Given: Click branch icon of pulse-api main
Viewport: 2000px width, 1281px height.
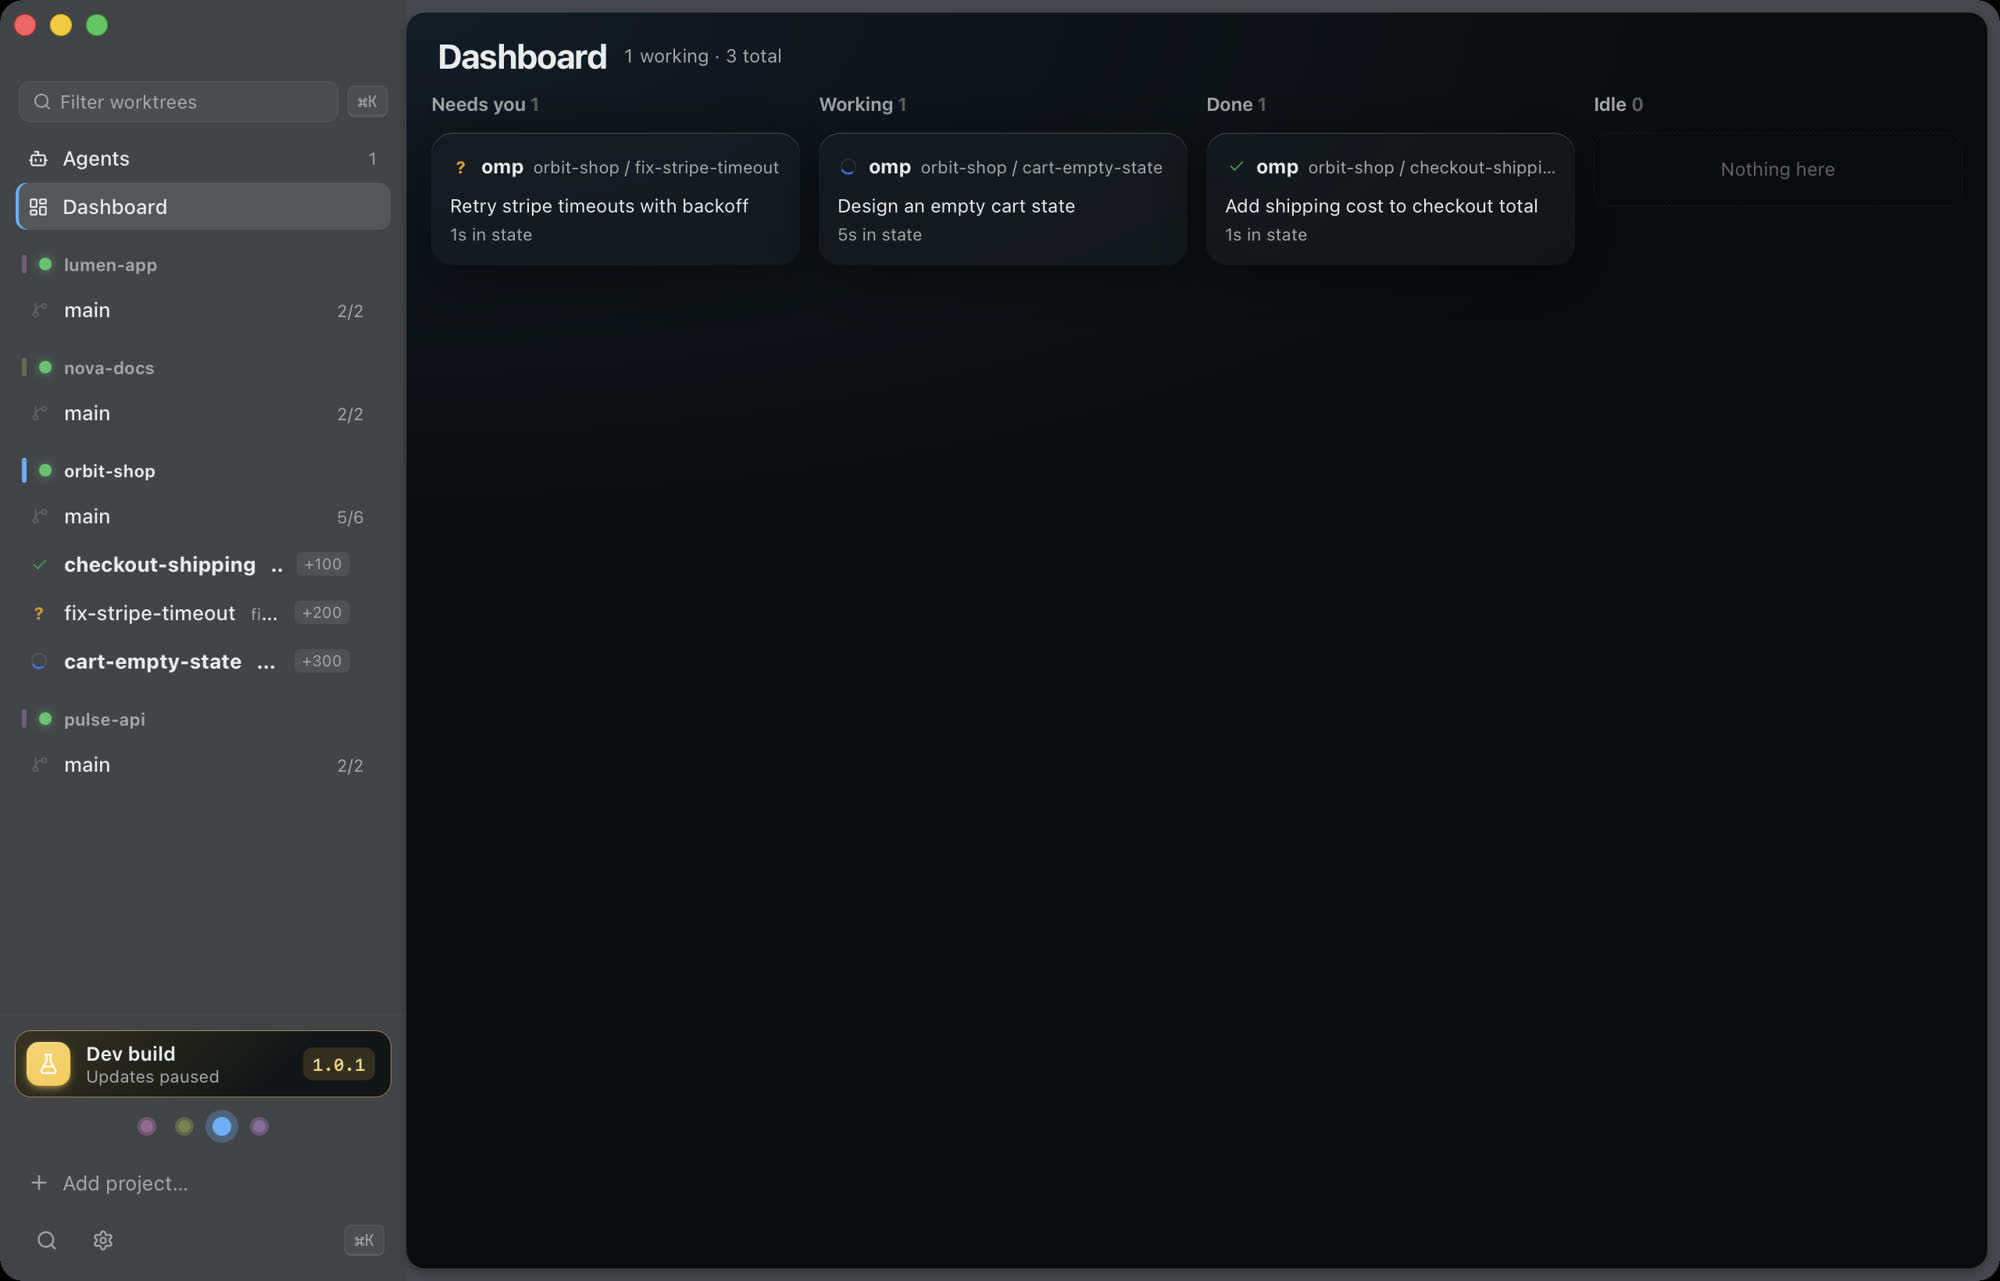Looking at the screenshot, I should 39,764.
